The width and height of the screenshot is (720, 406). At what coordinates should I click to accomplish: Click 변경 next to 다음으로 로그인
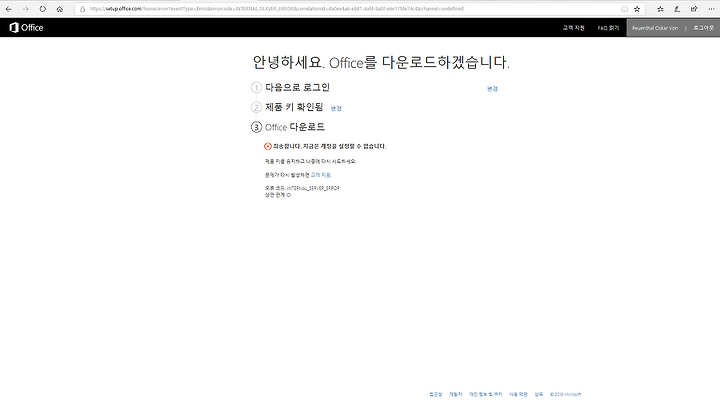[x=492, y=89]
